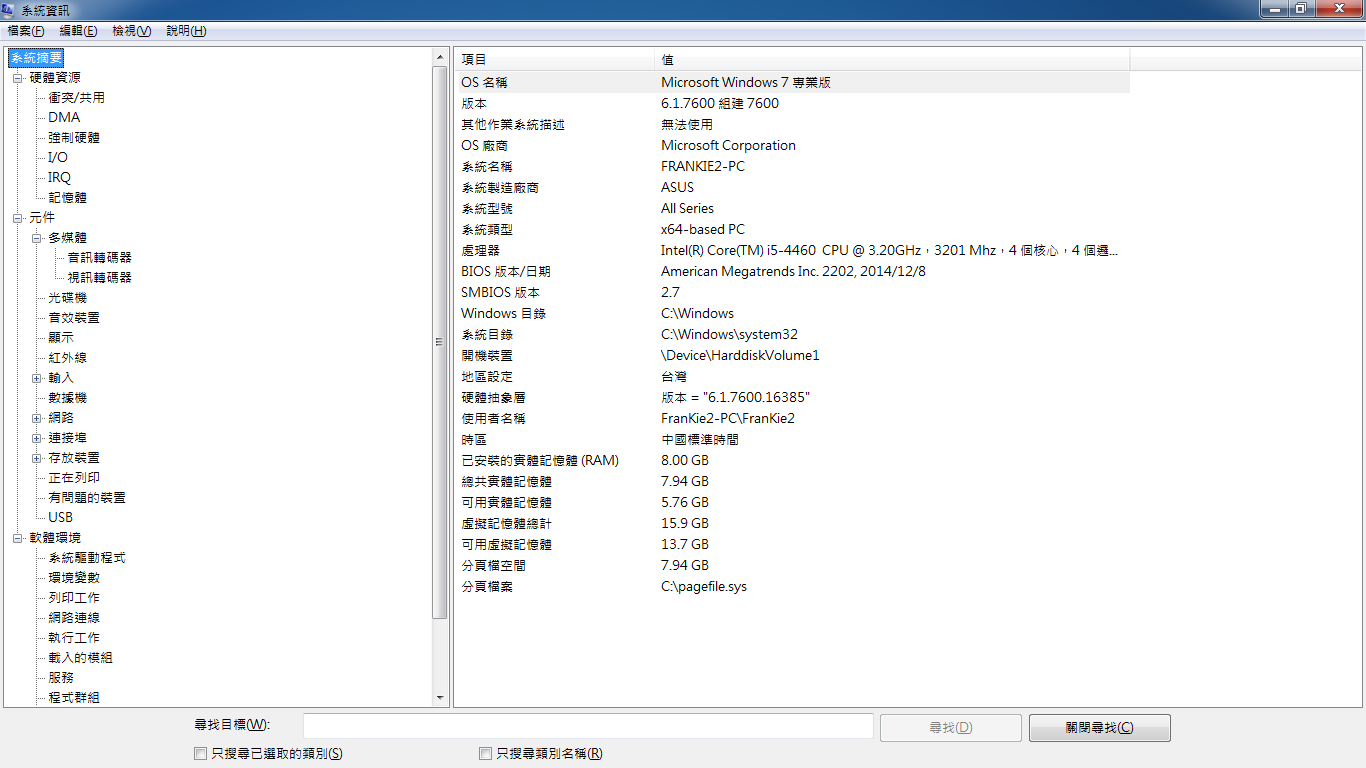The image size is (1366, 768).
Task: Select the 可用虛擬記憶體 row
Action: (793, 544)
